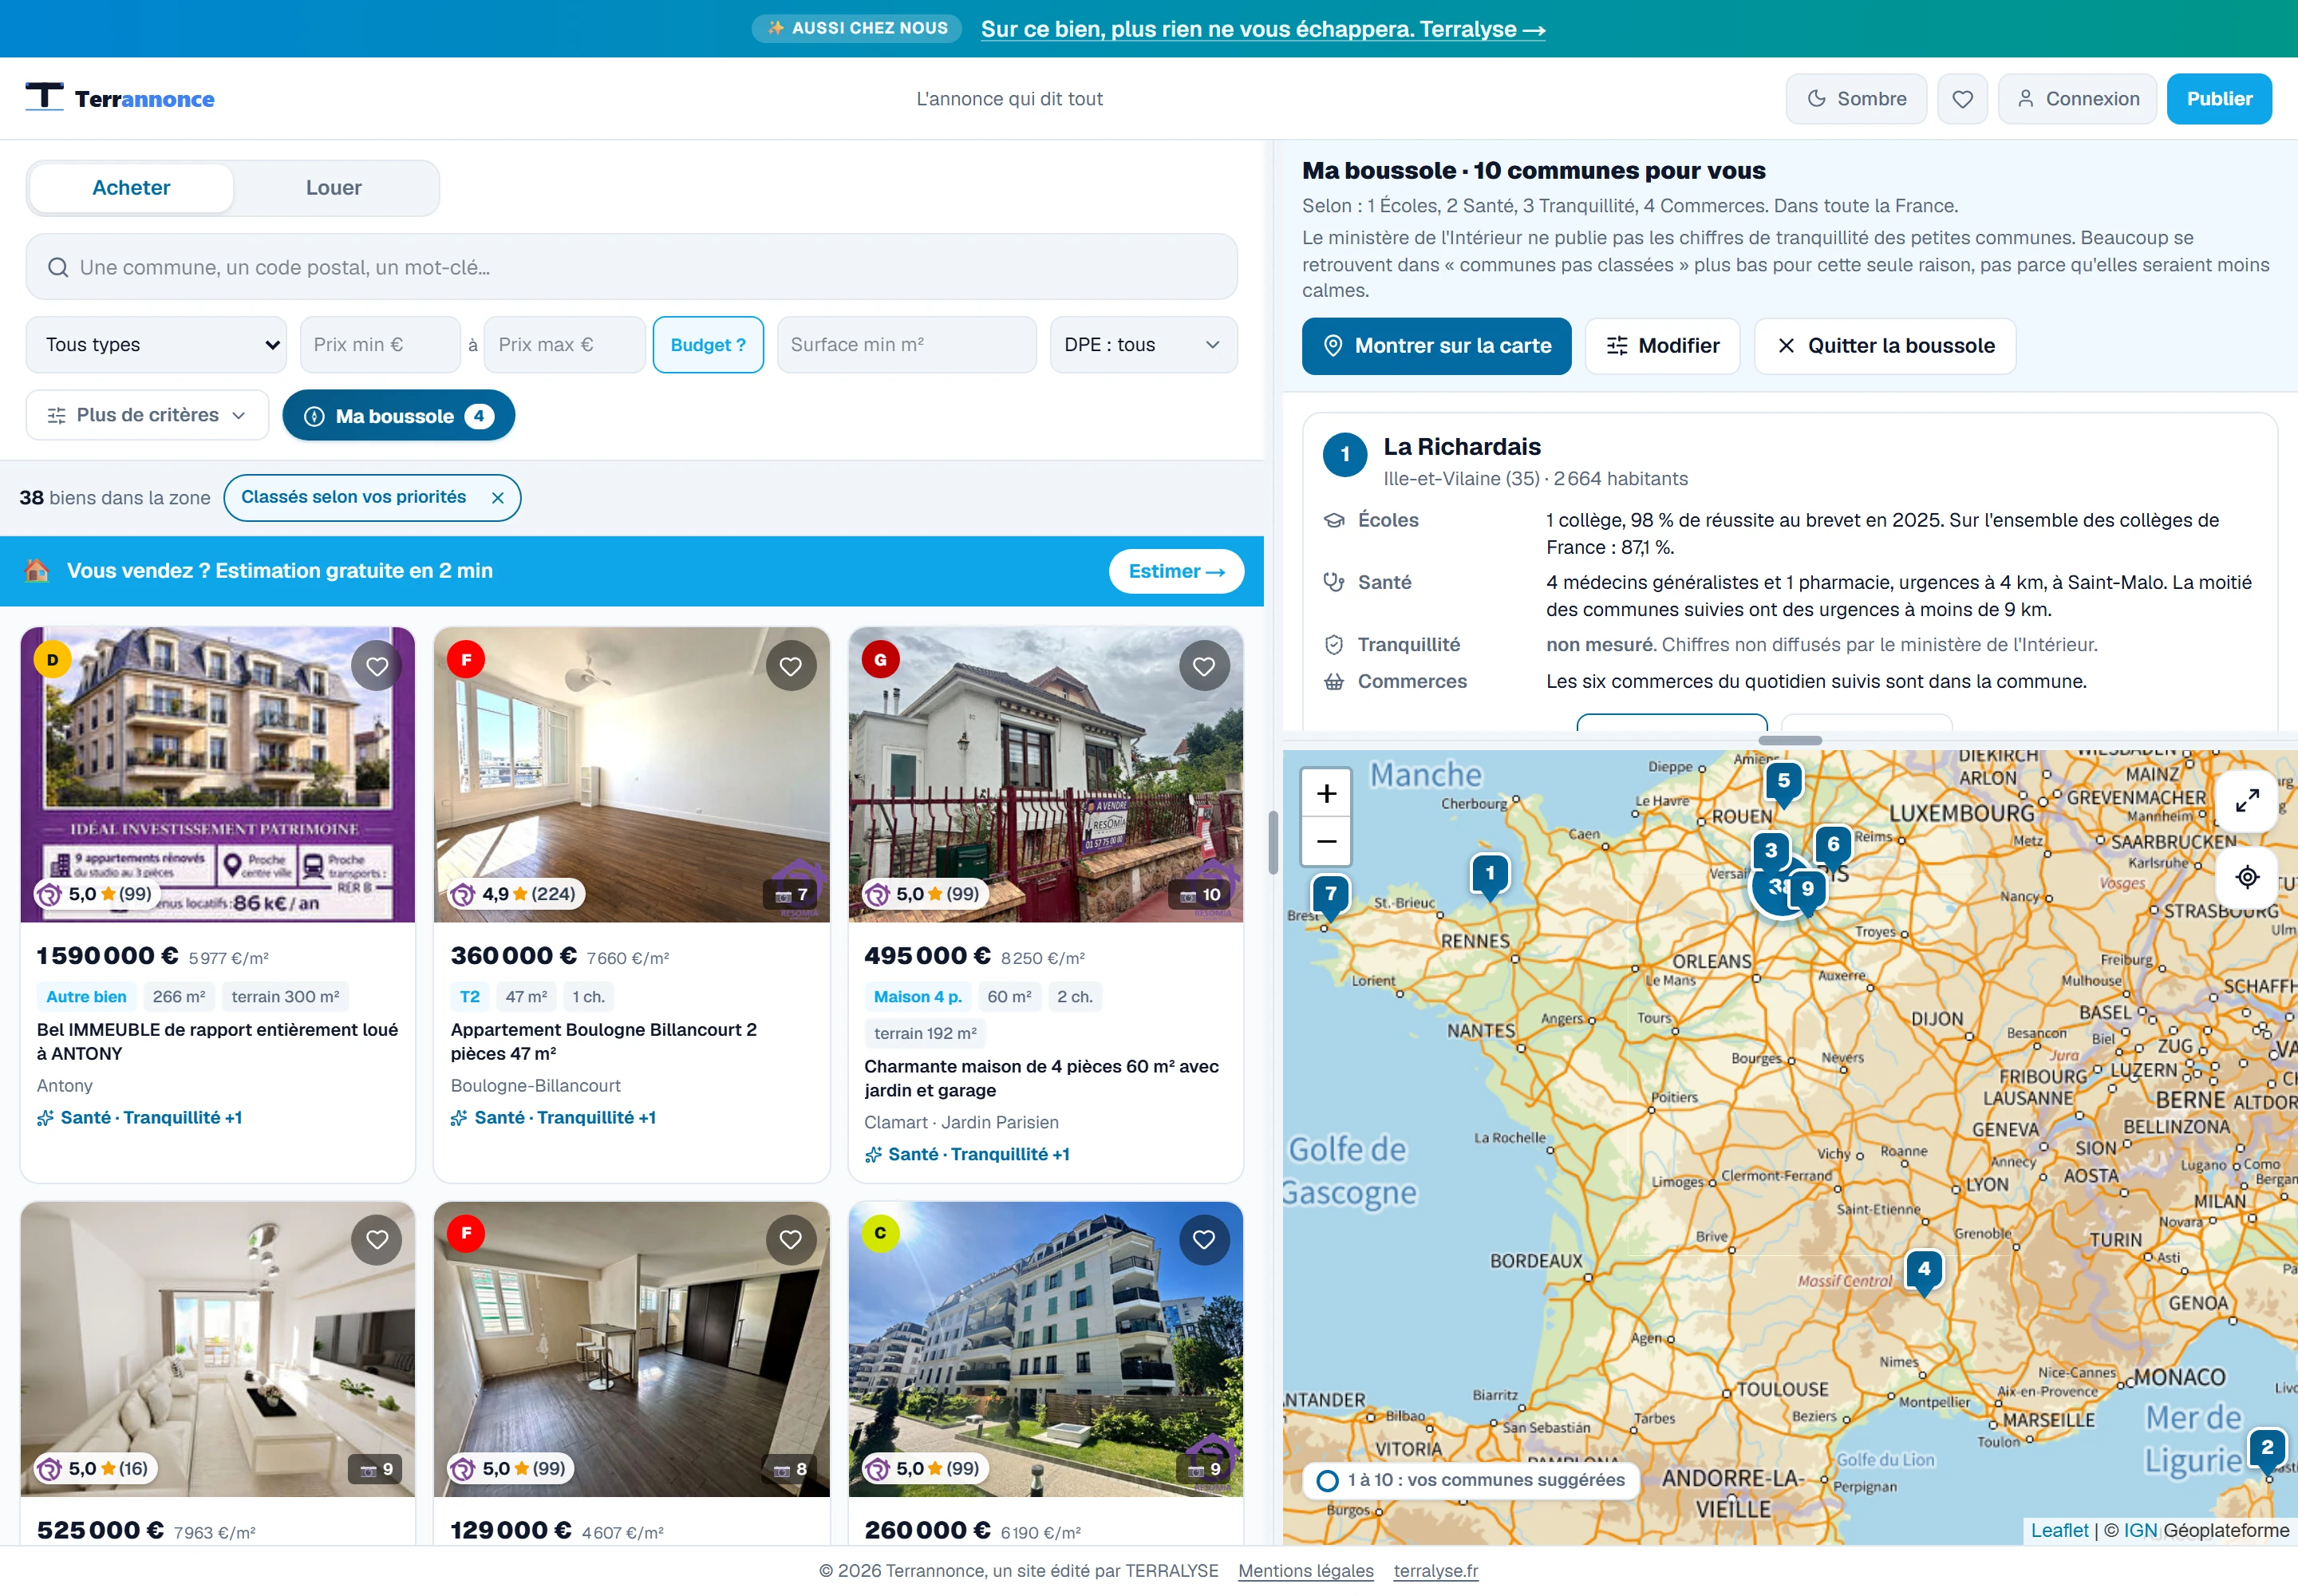This screenshot has height=1596, width=2298.
Task: Favorite the 129 000 € listing heart
Action: 790,1240
